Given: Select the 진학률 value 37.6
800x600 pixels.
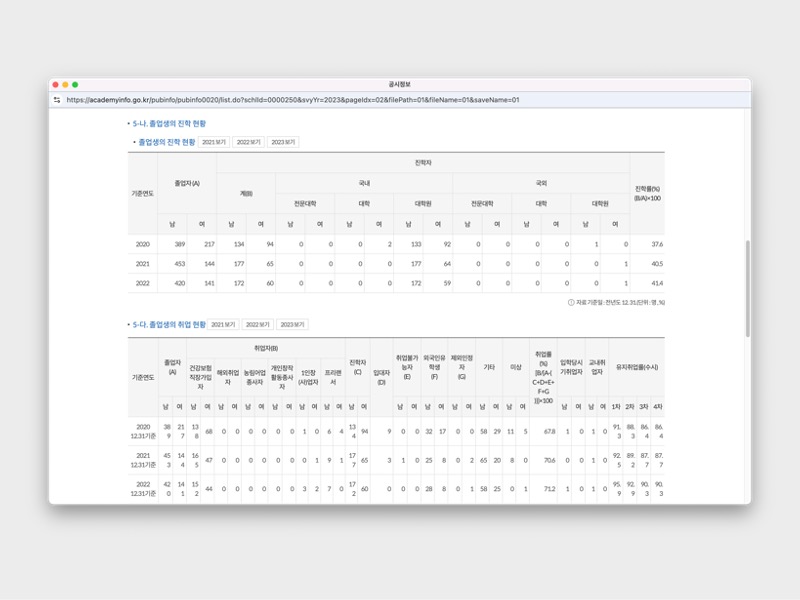Looking at the screenshot, I should pyautogui.click(x=657, y=244).
